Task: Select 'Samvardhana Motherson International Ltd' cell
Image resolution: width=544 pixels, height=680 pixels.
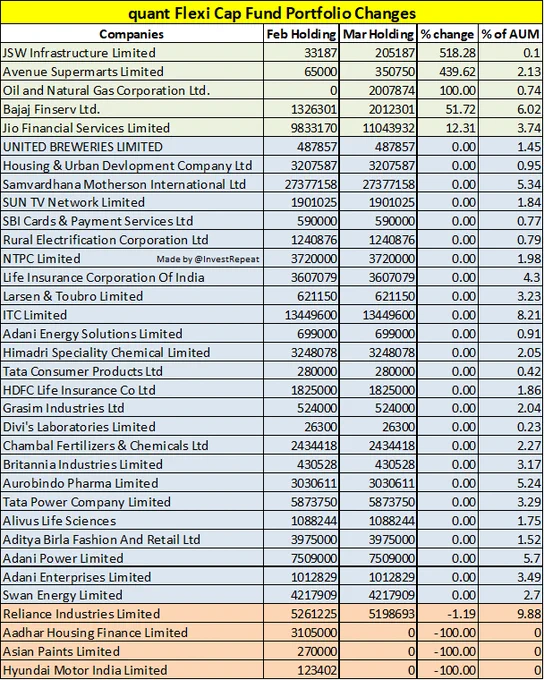Action: (x=132, y=184)
